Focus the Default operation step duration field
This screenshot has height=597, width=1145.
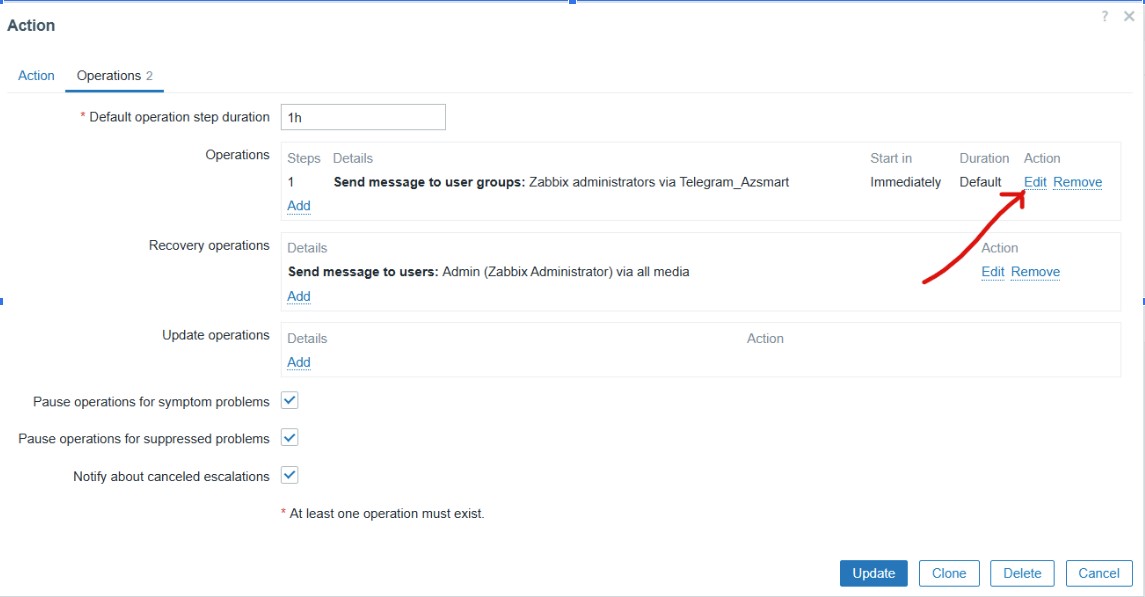[x=363, y=117]
